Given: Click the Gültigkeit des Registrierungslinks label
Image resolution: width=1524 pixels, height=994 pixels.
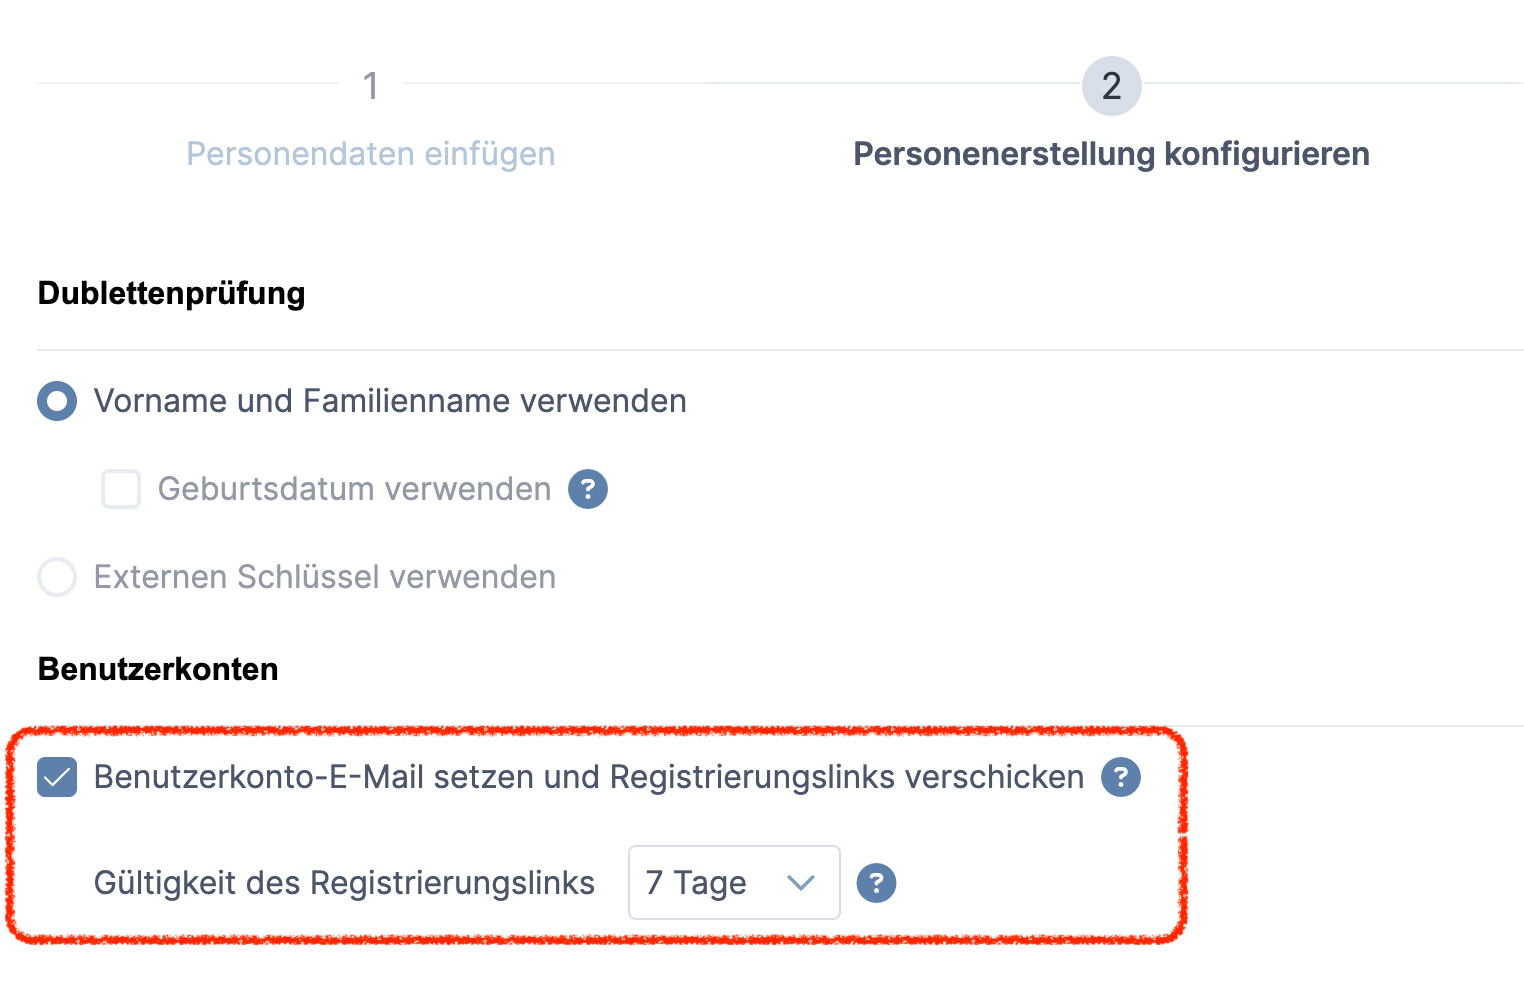Looking at the screenshot, I should pyautogui.click(x=344, y=883).
